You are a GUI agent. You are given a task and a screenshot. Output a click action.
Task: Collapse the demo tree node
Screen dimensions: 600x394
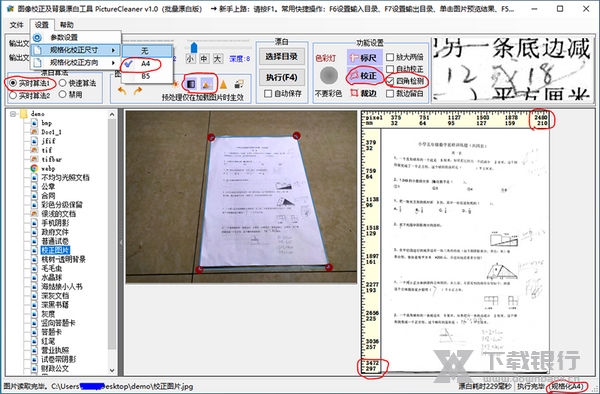pos(13,114)
